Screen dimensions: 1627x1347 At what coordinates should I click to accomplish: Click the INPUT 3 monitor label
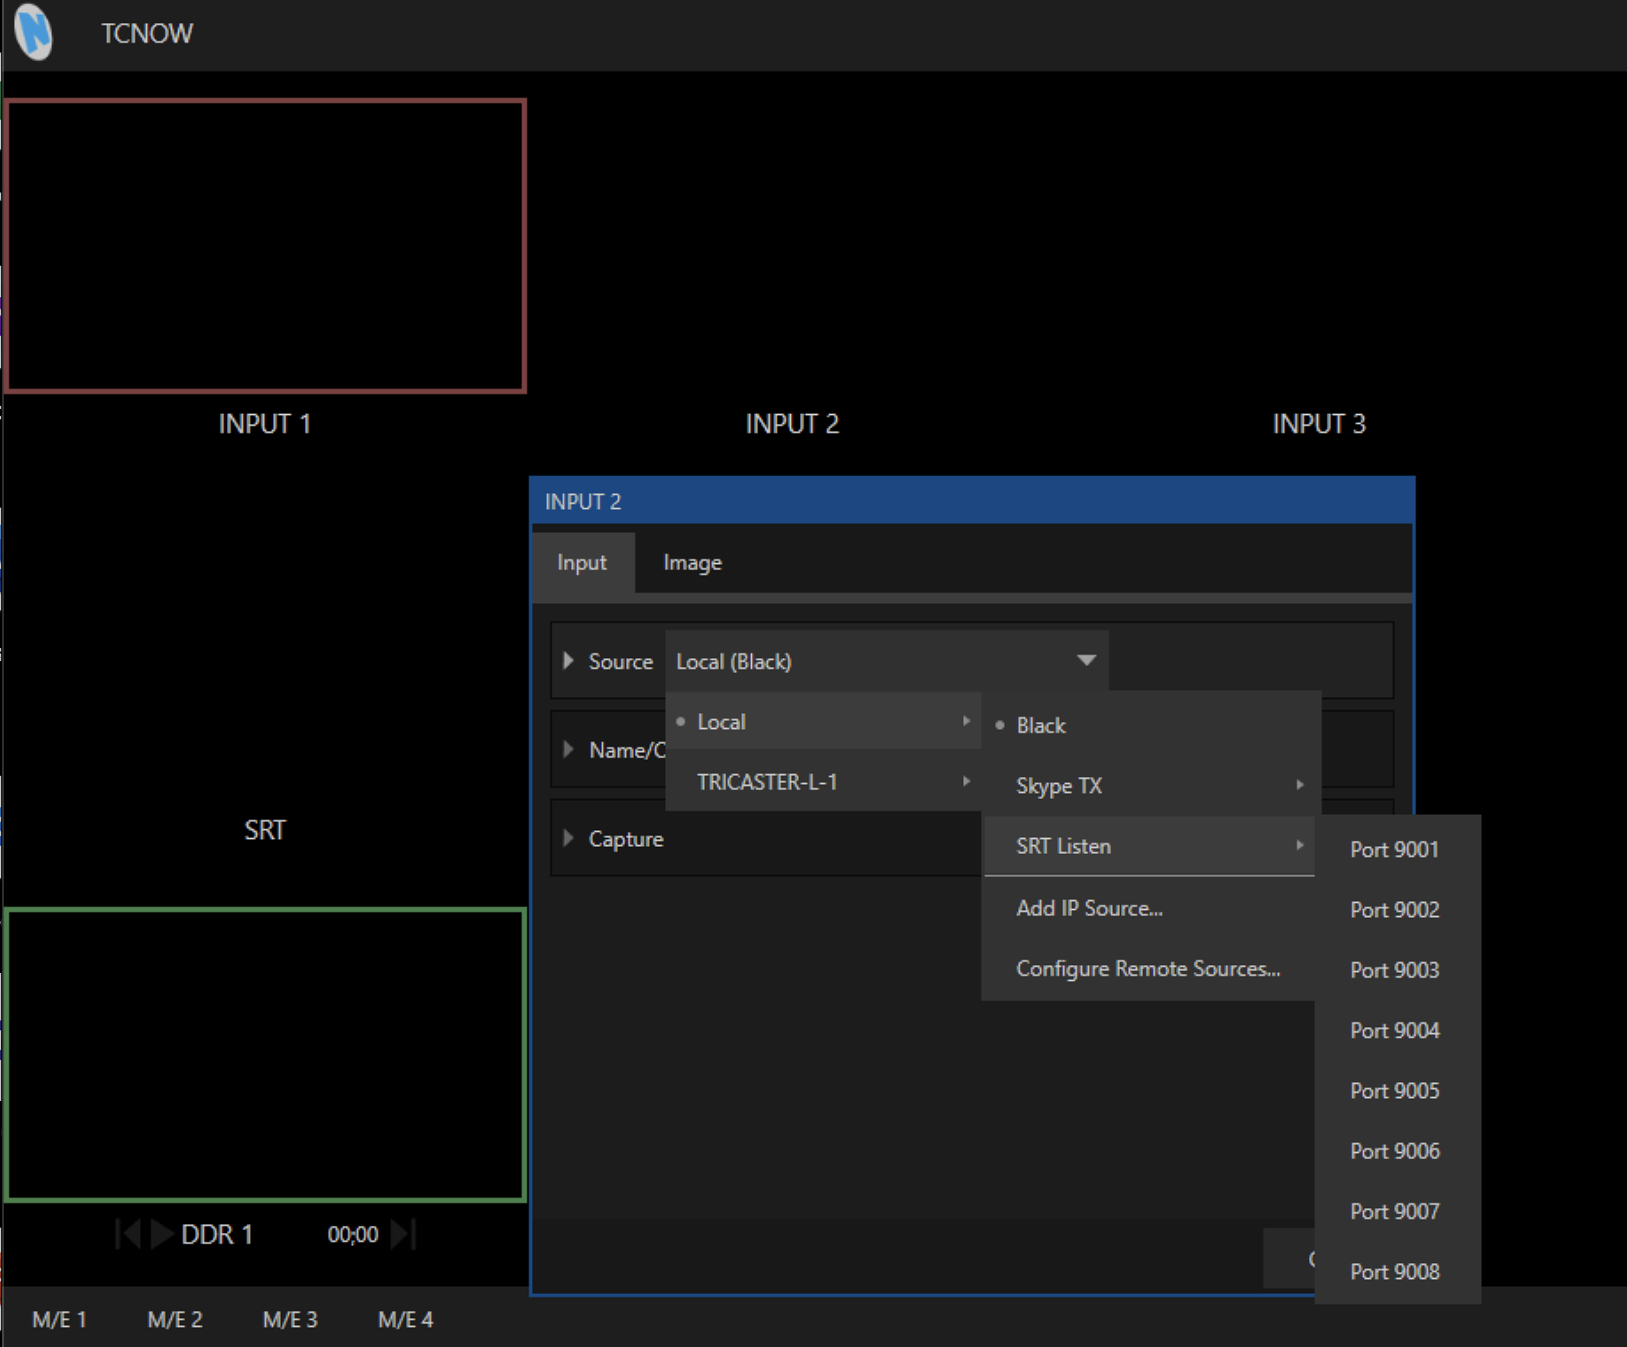coord(1319,423)
